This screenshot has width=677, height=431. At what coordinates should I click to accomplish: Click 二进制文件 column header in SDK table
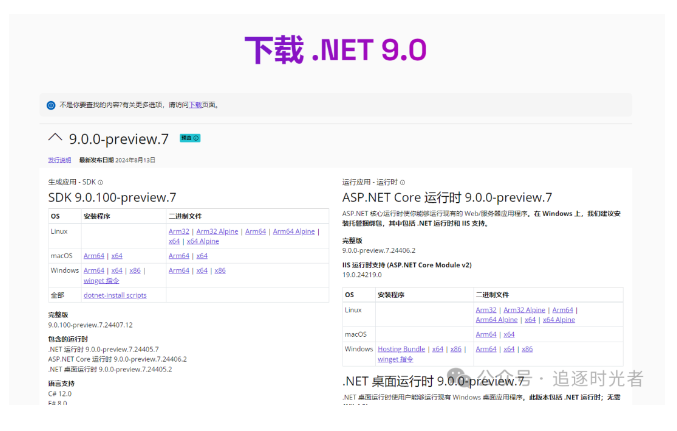pos(185,216)
